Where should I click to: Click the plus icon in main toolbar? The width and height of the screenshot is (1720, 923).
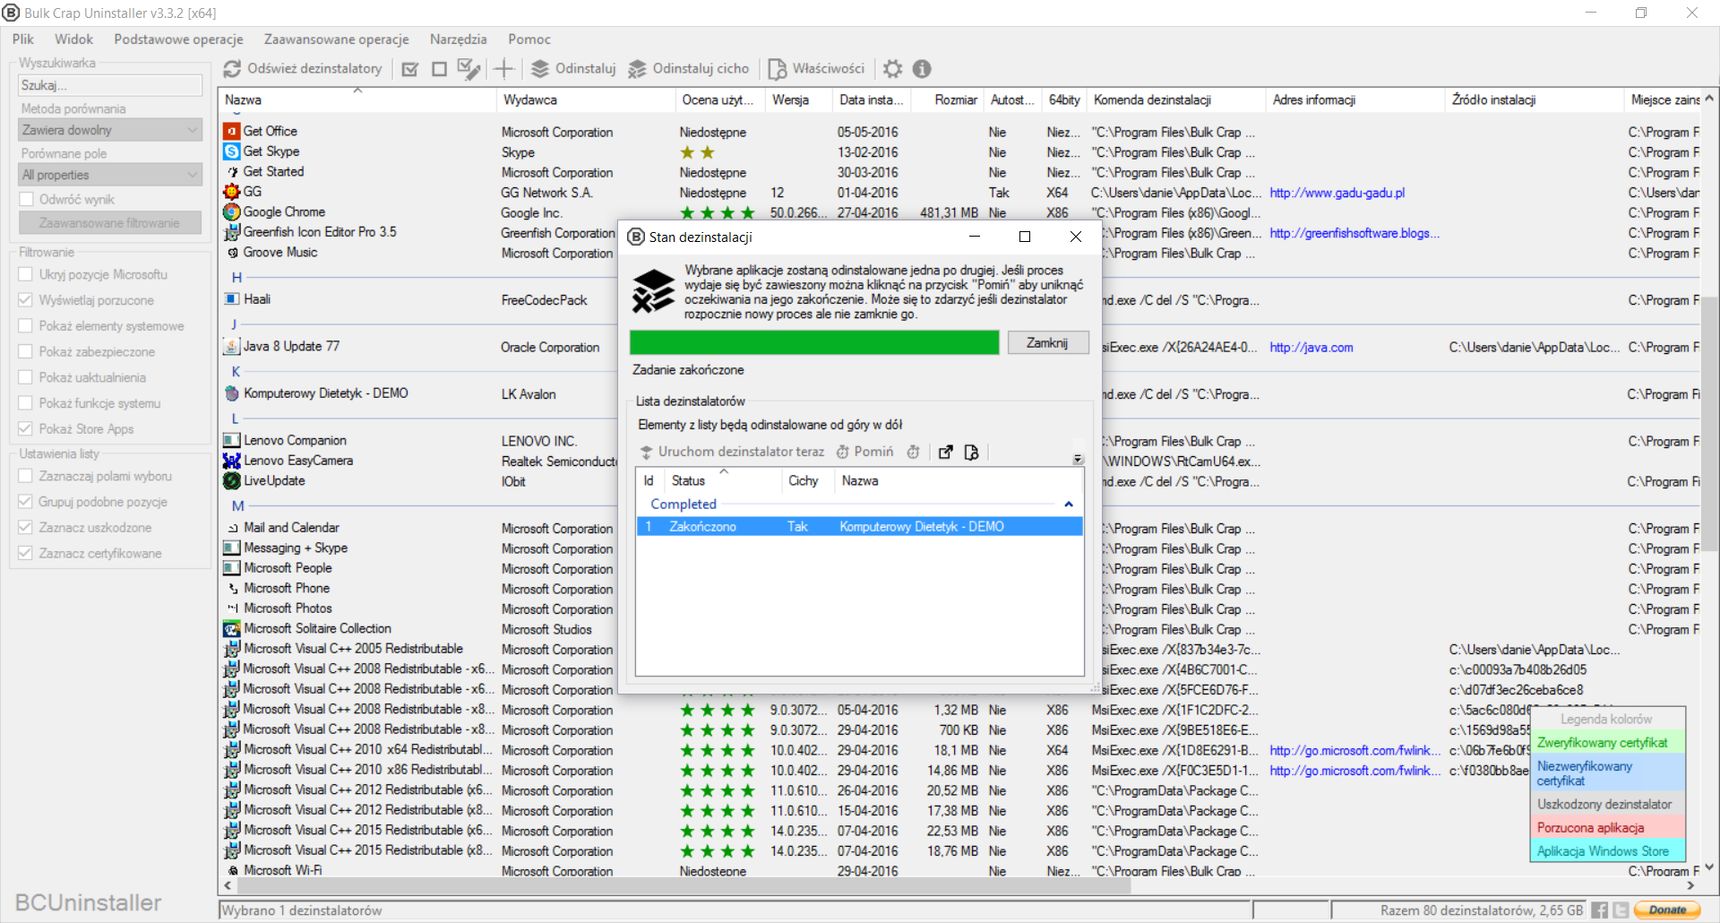tap(504, 69)
